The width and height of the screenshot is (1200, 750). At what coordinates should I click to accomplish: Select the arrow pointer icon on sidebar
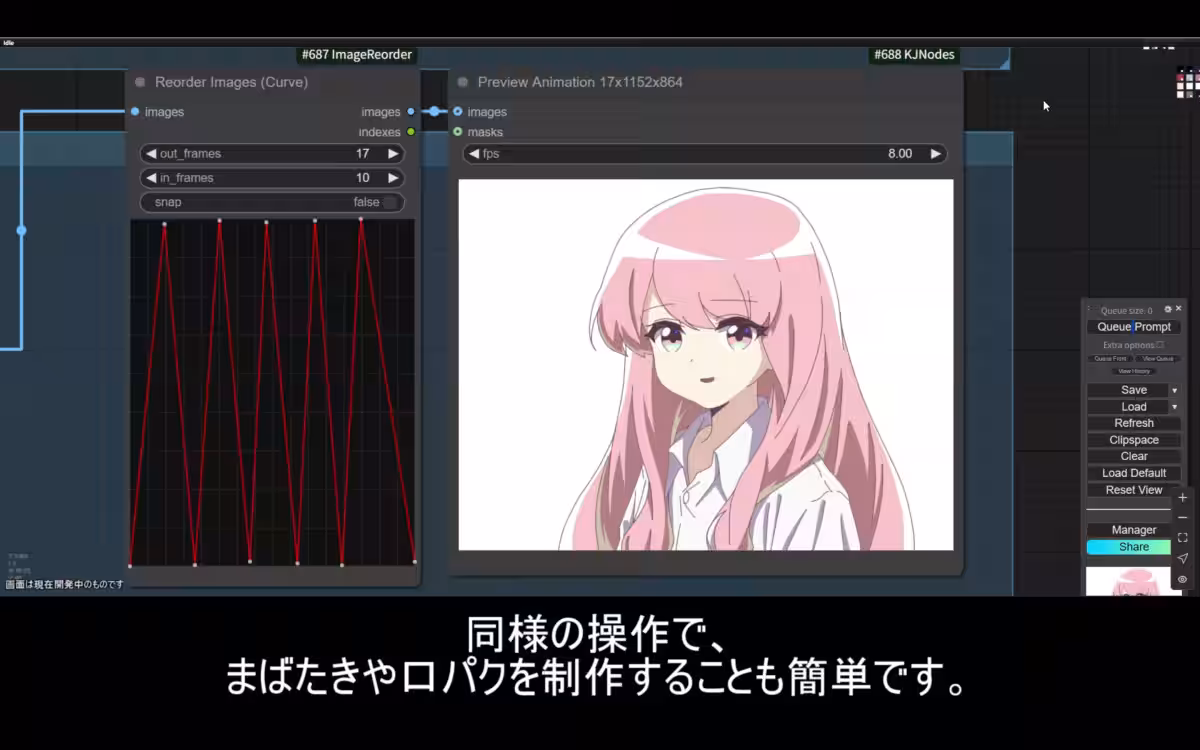tap(1182, 558)
